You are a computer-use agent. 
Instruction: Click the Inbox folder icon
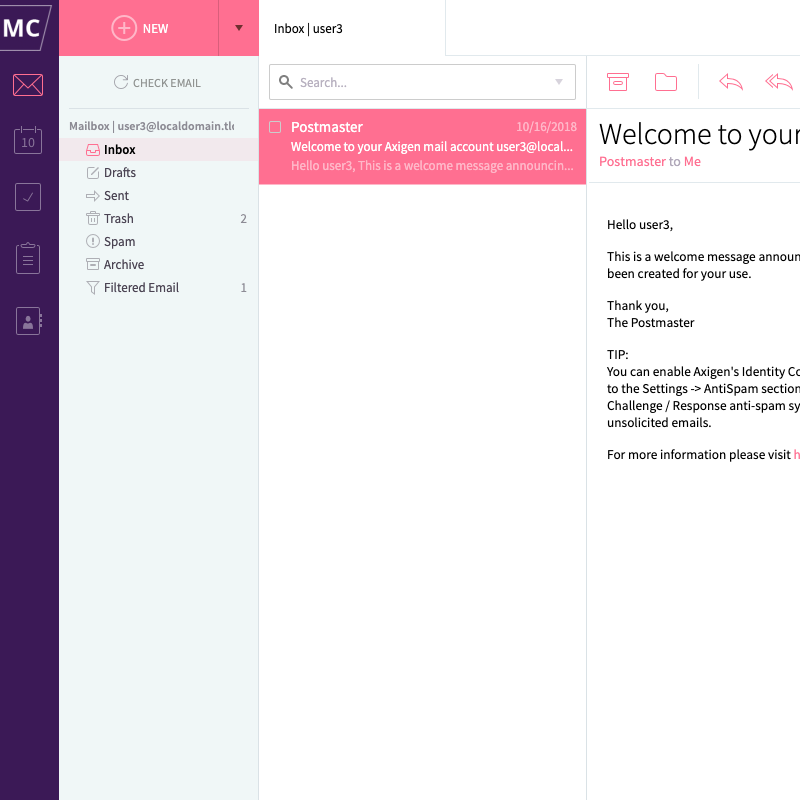pyautogui.click(x=93, y=149)
